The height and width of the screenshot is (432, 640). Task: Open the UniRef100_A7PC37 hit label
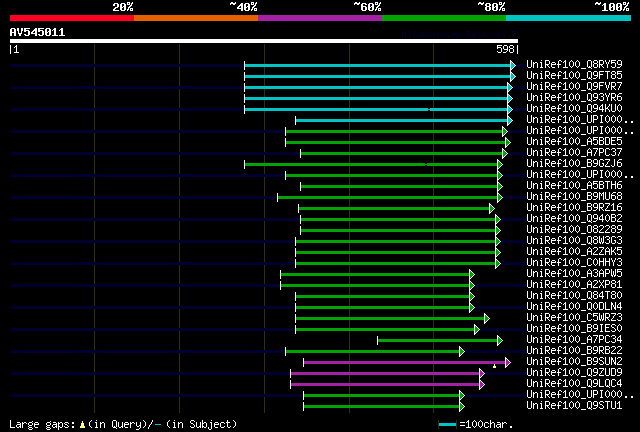[x=574, y=153]
